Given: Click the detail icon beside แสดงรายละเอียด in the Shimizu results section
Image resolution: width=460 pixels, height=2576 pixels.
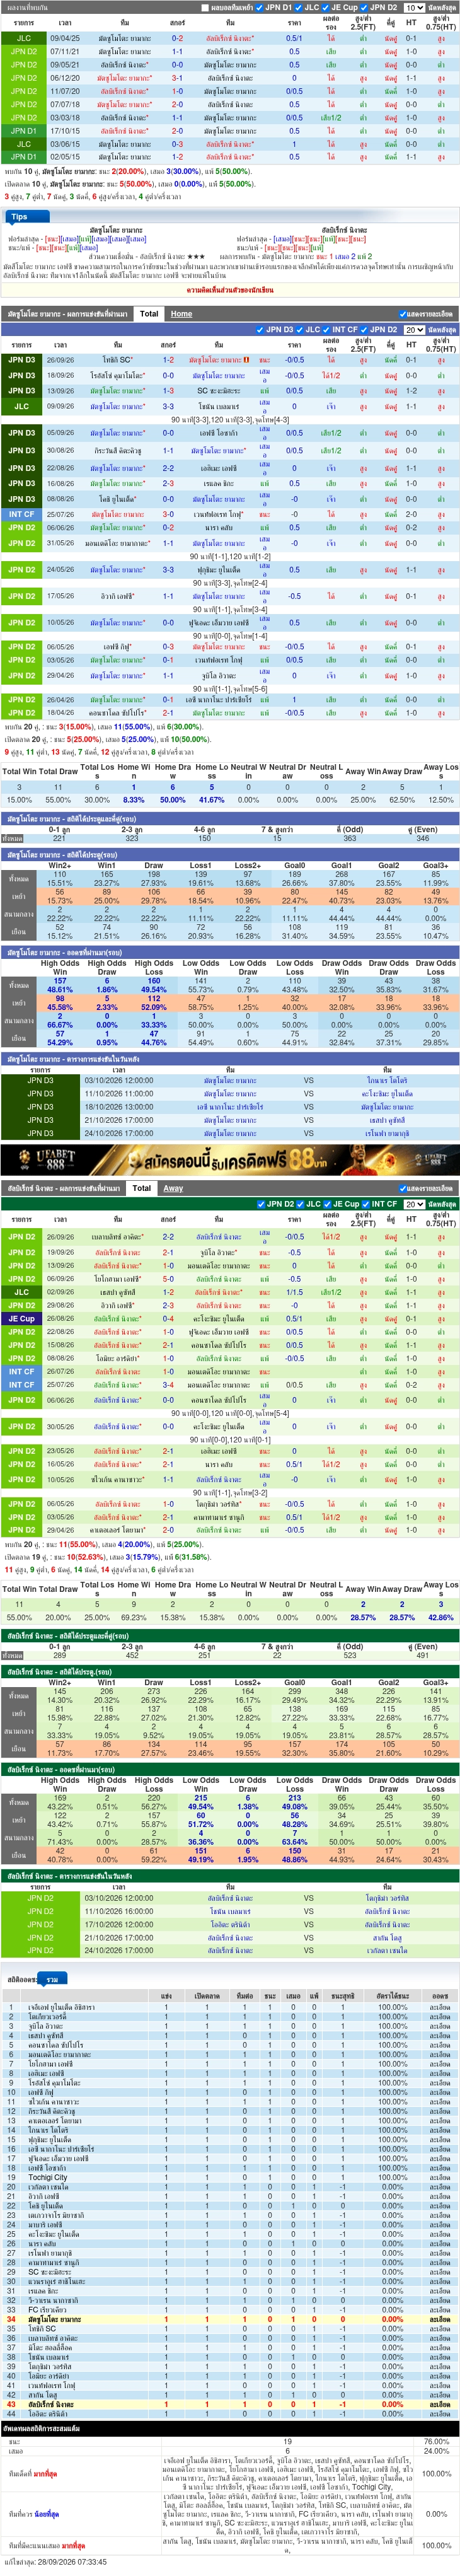Looking at the screenshot, I should [403, 1189].
